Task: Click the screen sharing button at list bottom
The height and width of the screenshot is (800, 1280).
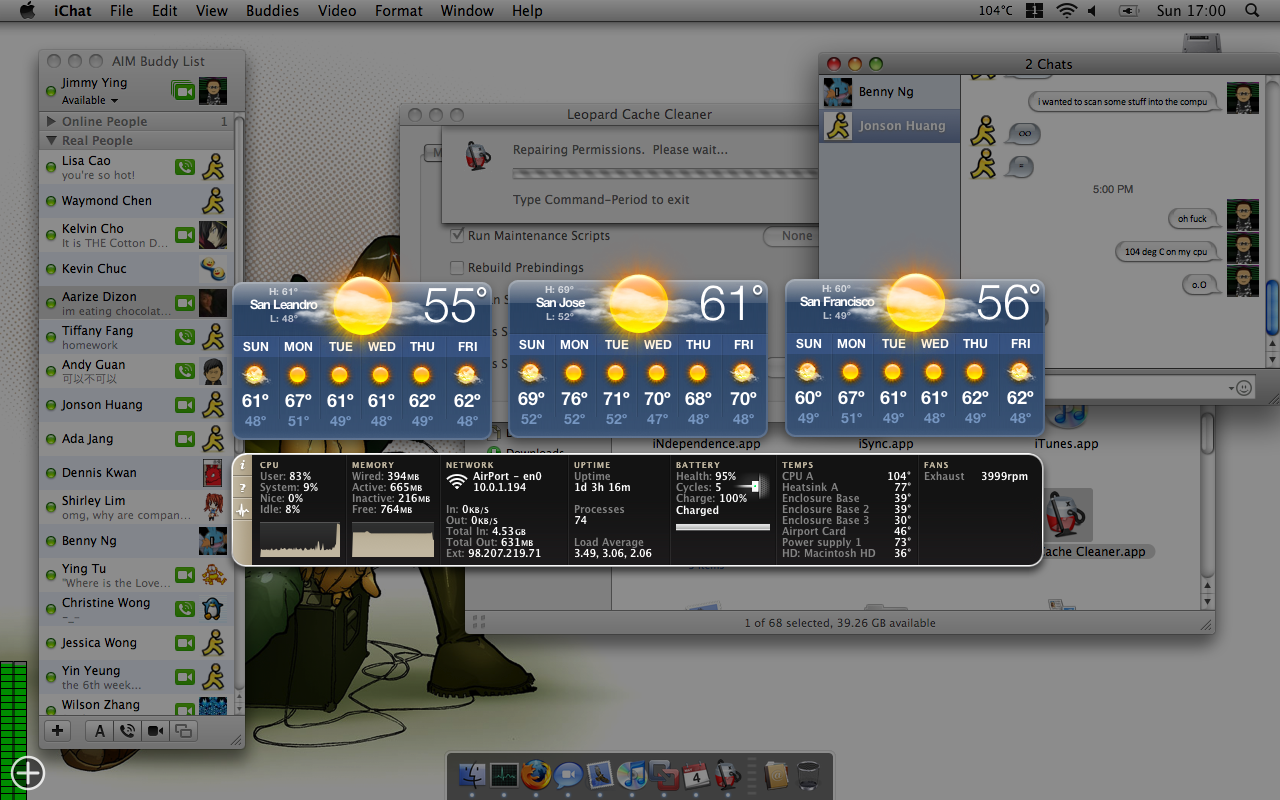Action: (x=183, y=730)
